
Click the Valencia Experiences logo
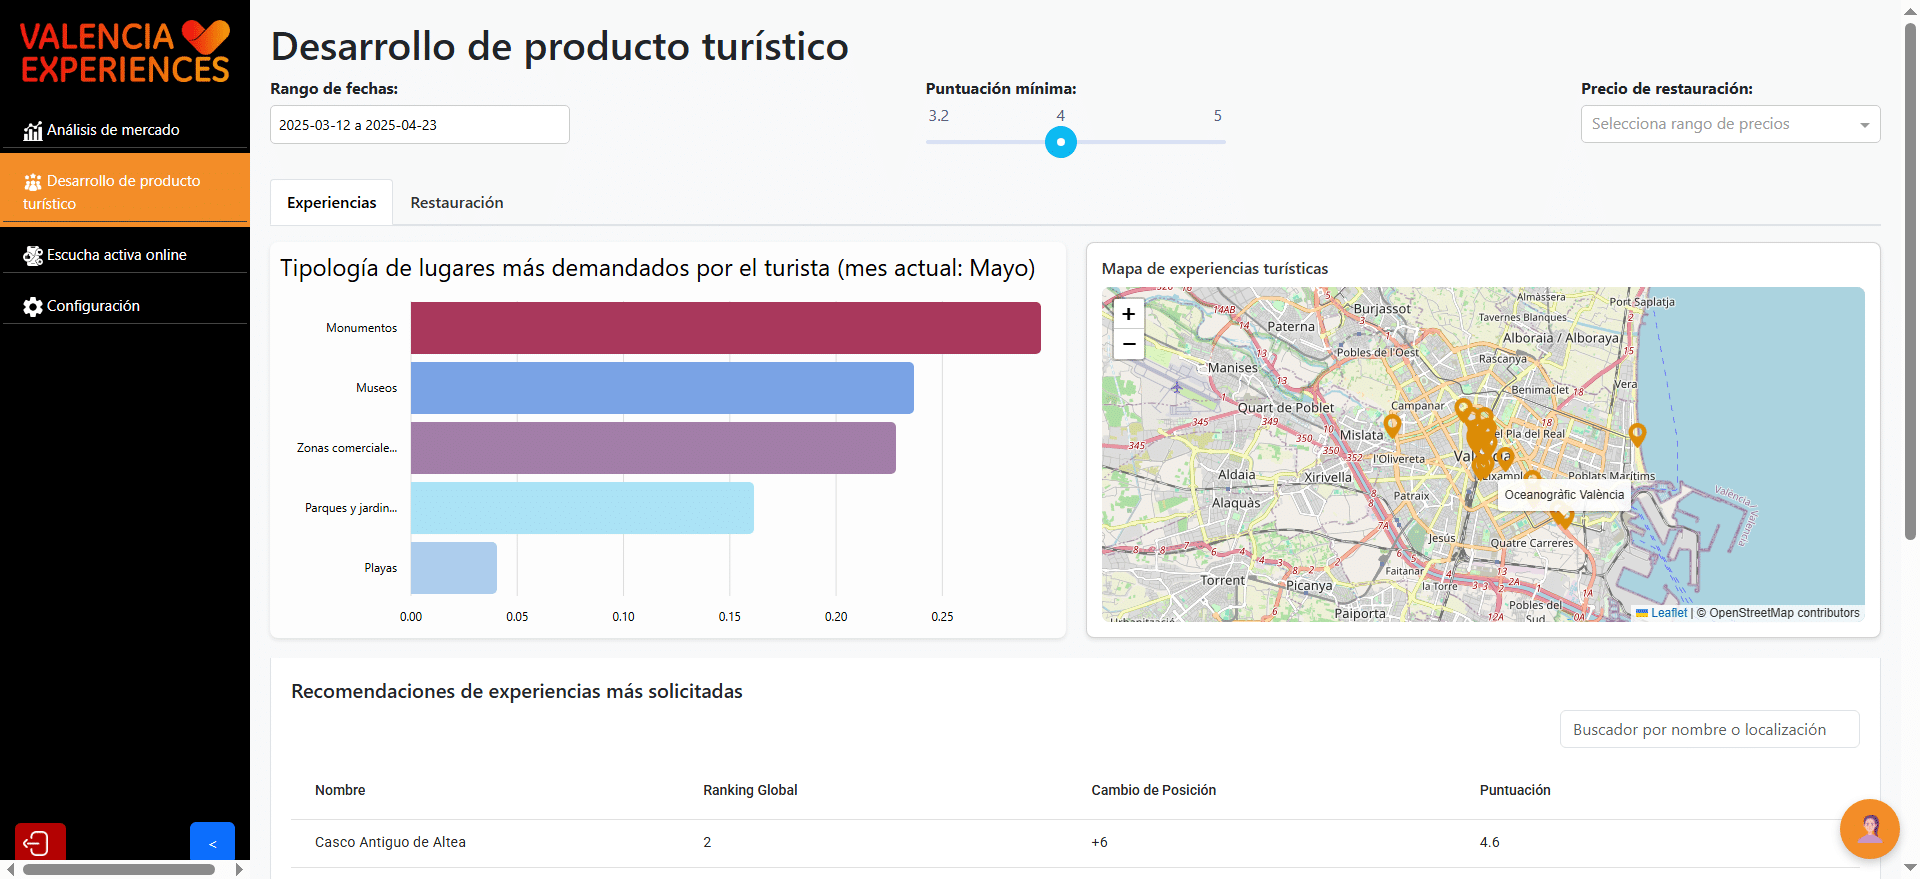click(125, 52)
